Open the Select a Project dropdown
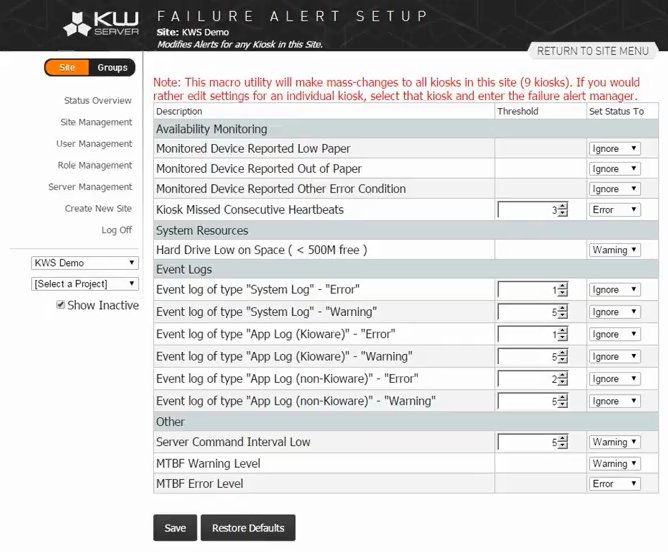 tap(85, 284)
